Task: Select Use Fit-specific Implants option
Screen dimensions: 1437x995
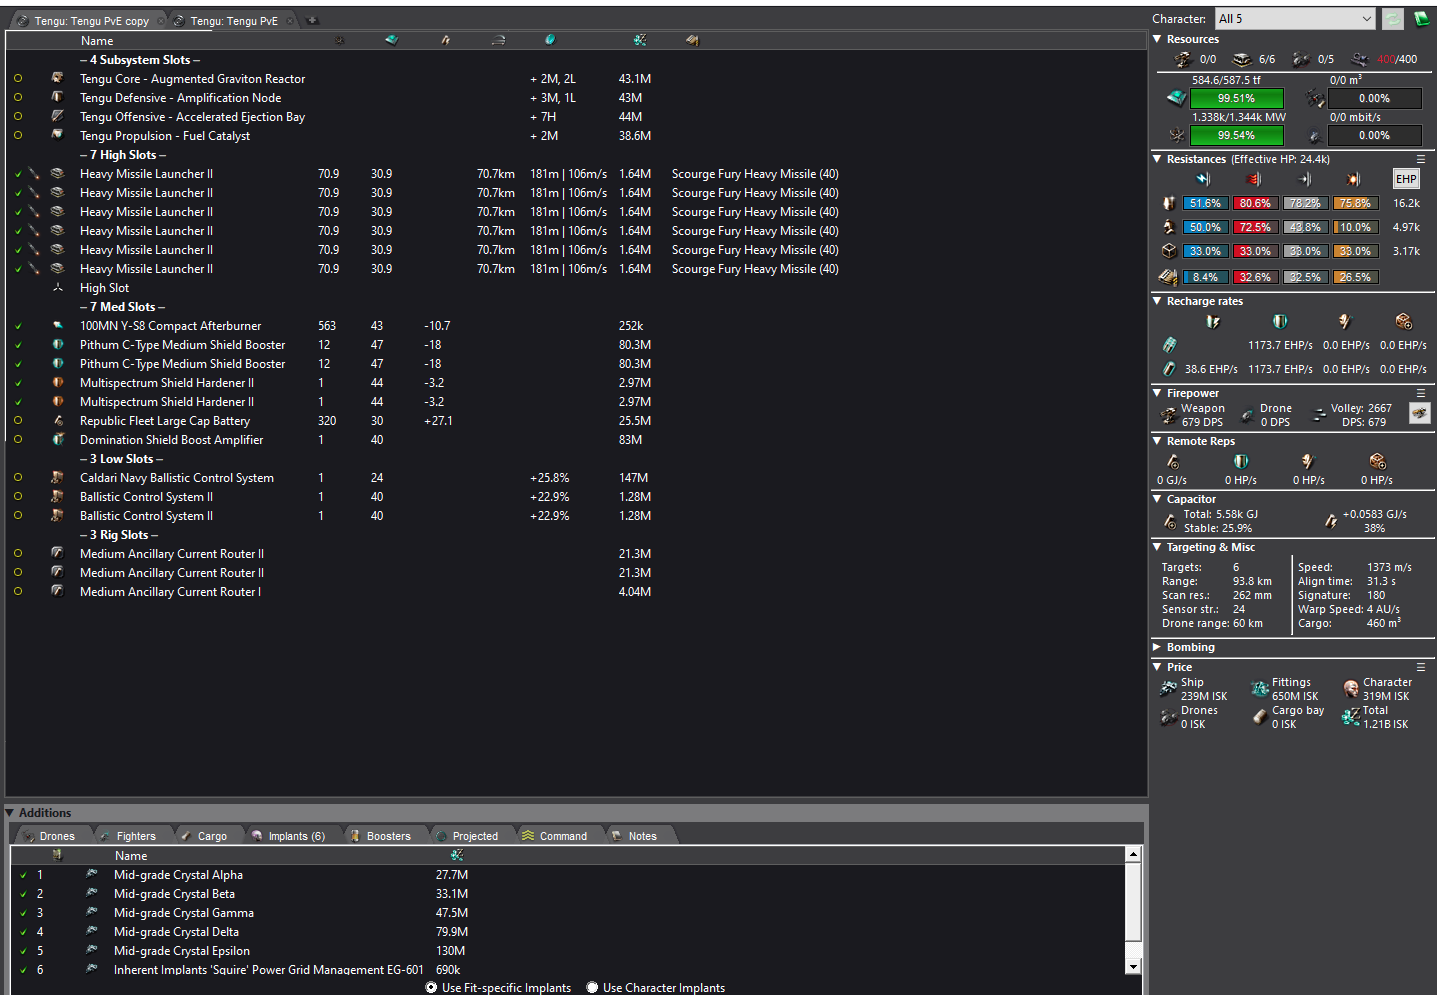Action: click(498, 987)
